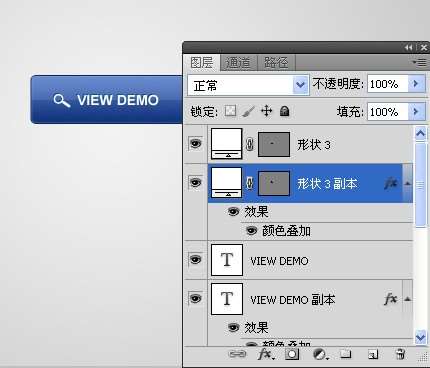Switch to the 路径 tab
This screenshot has width=430, height=368.
276,63
